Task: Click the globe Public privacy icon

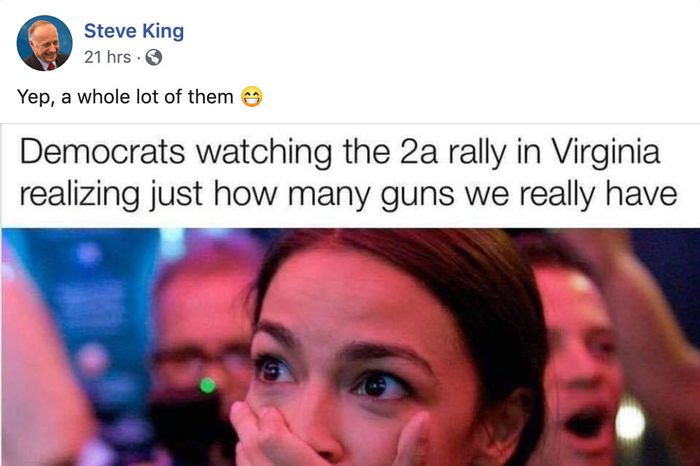Action: click(154, 57)
